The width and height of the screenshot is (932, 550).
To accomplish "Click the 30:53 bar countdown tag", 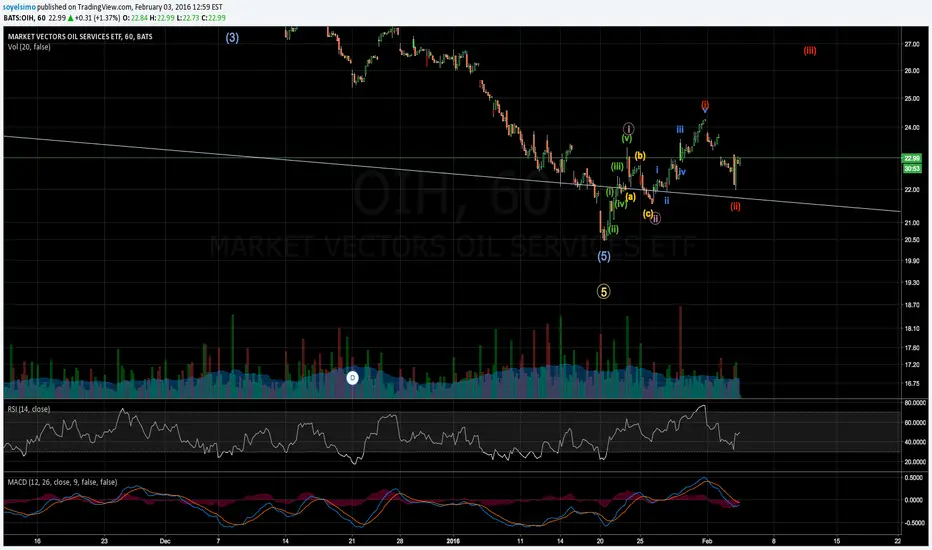I will coord(911,168).
